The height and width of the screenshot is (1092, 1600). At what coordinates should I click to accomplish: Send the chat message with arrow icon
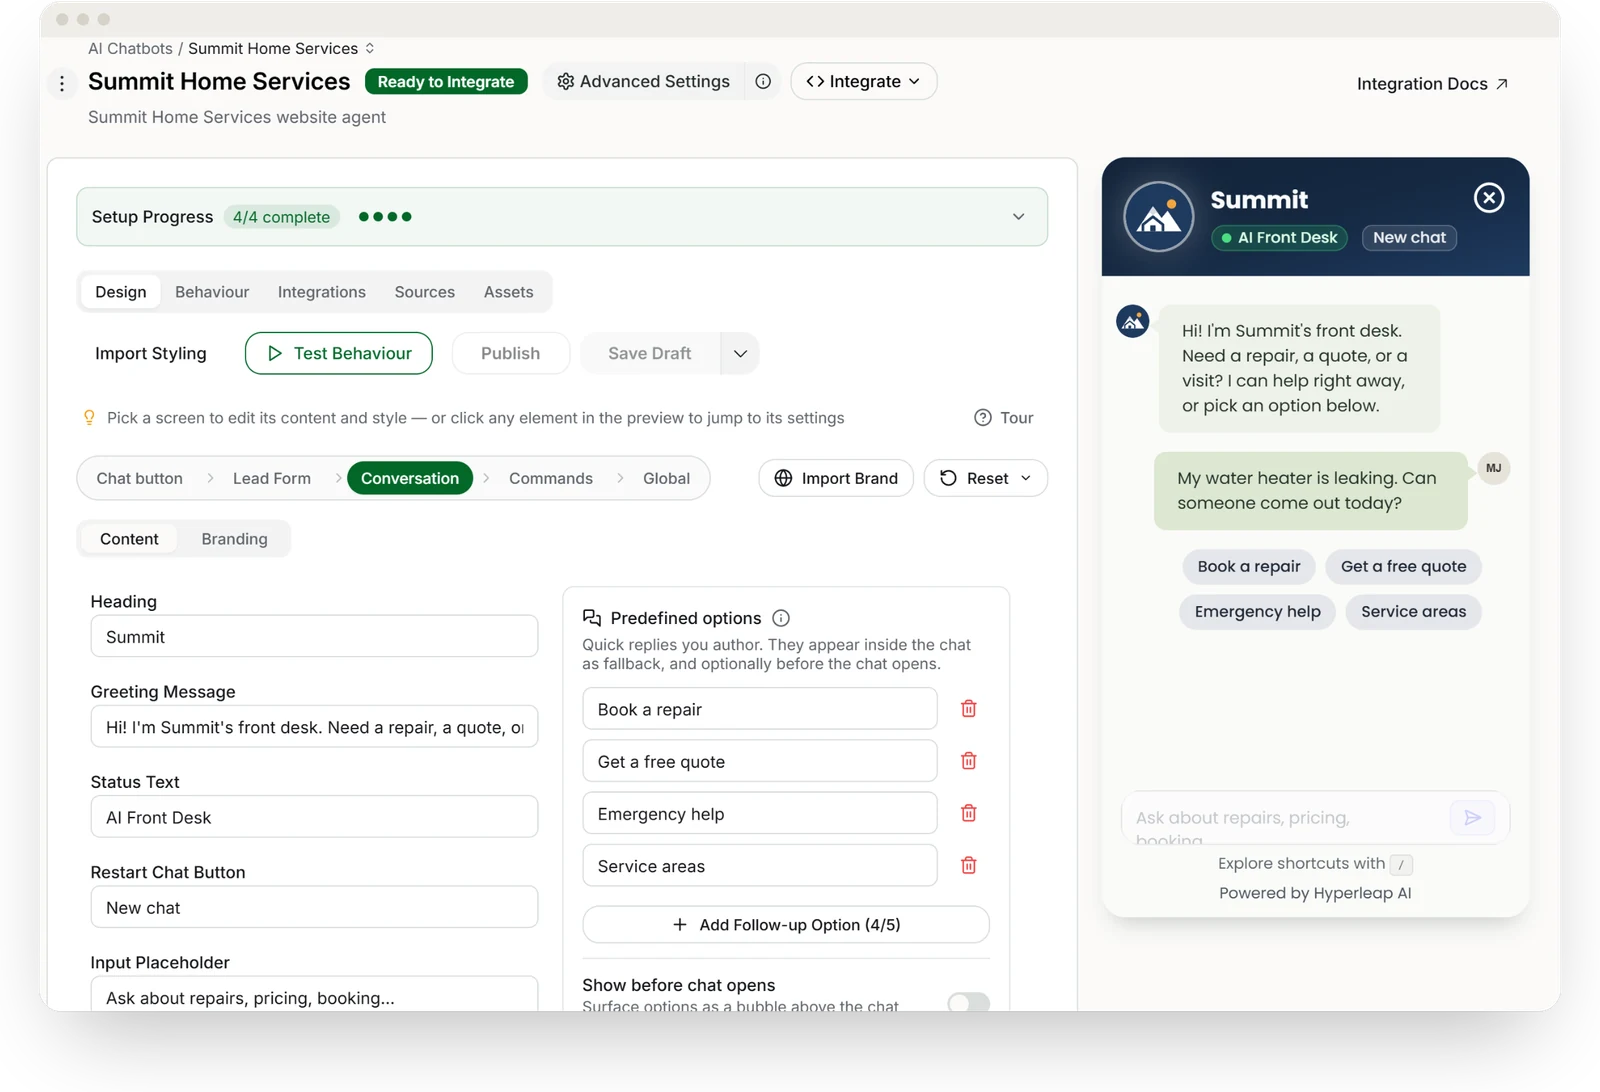click(x=1472, y=818)
